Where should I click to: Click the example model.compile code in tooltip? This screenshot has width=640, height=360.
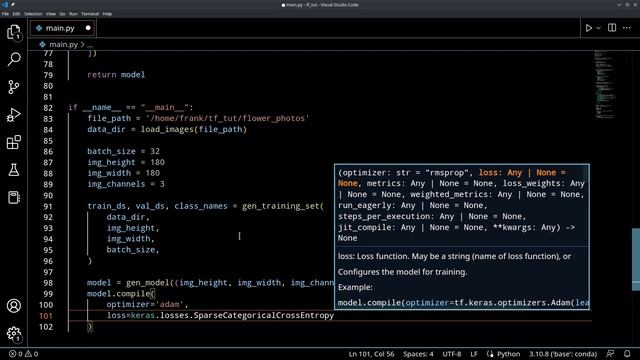pos(463,303)
